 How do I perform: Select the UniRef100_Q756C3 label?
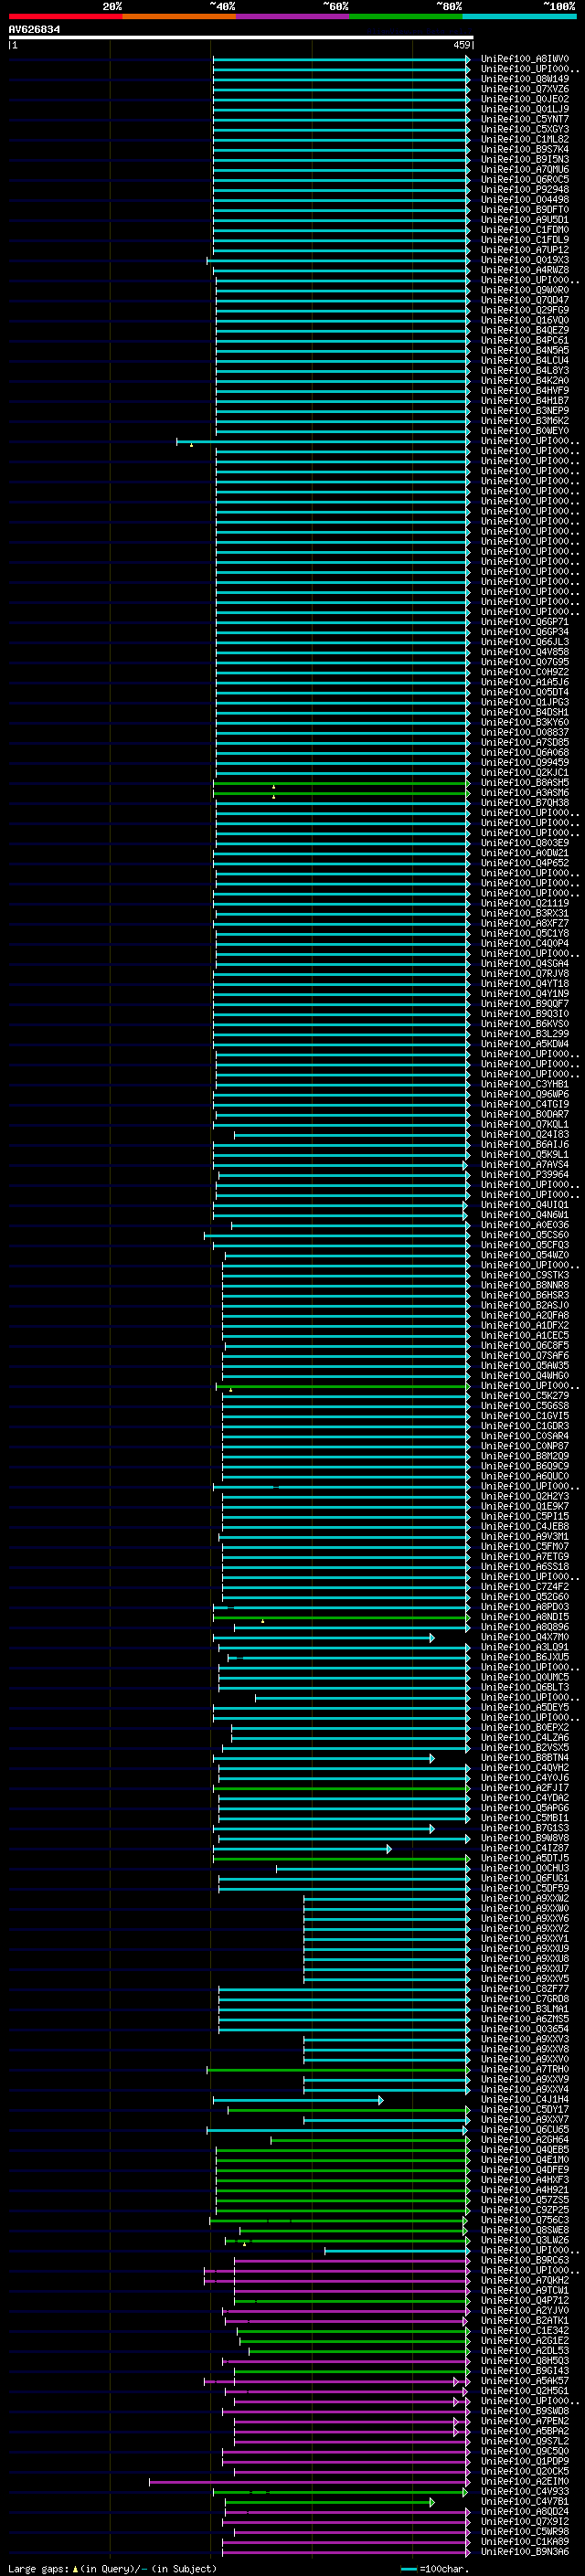(x=525, y=2220)
